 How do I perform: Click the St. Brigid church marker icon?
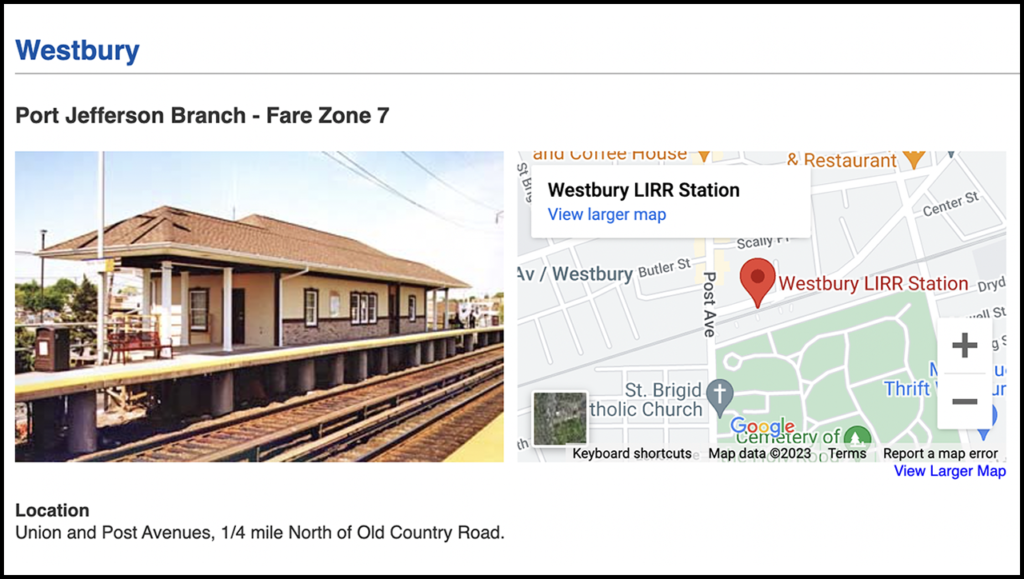tap(719, 395)
